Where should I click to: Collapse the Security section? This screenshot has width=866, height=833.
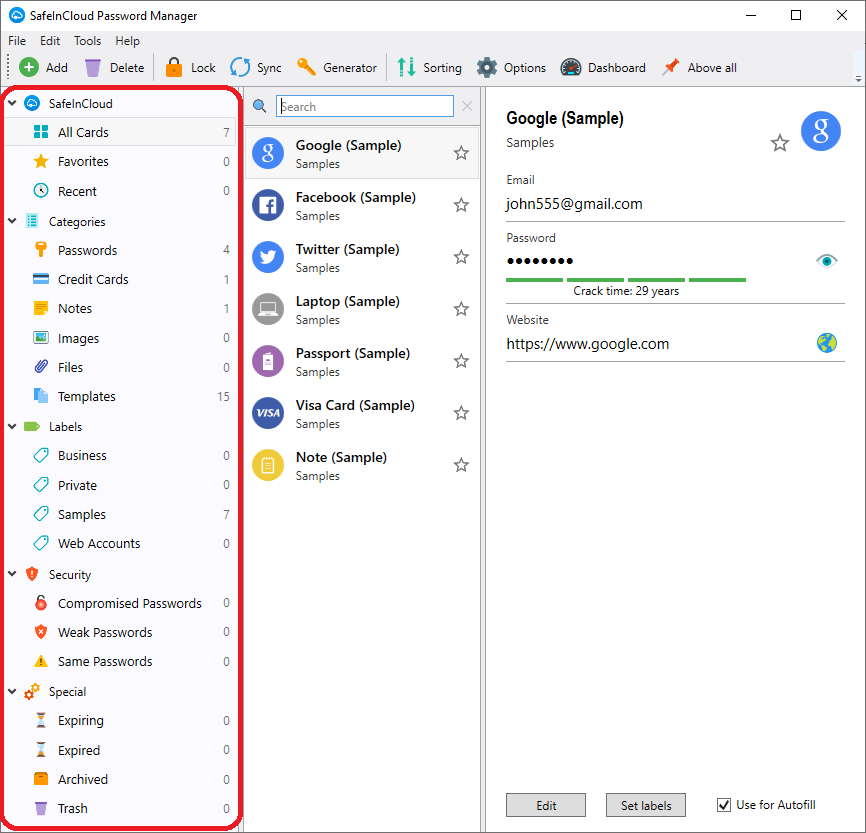(12, 574)
